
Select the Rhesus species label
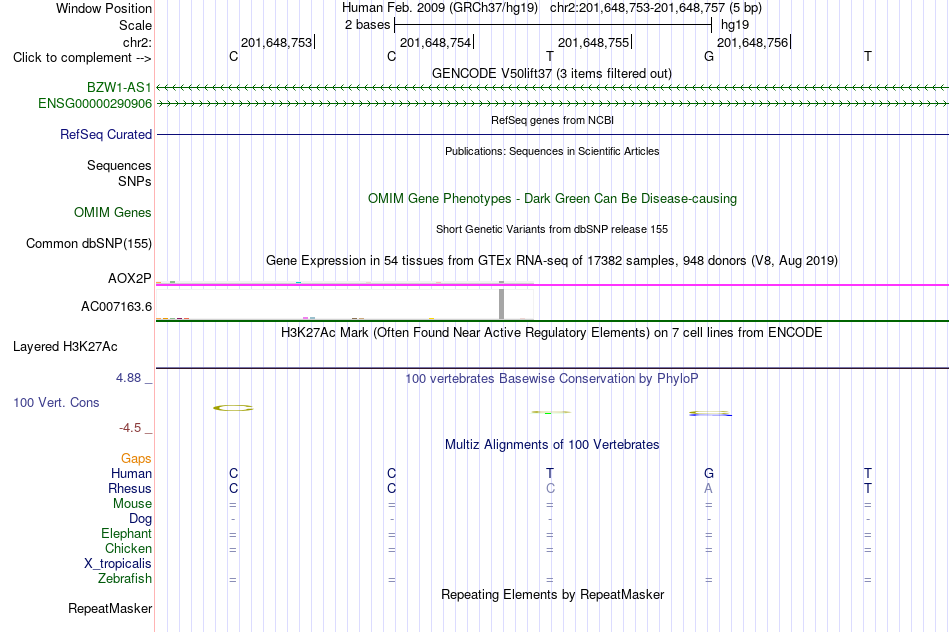[x=130, y=488]
